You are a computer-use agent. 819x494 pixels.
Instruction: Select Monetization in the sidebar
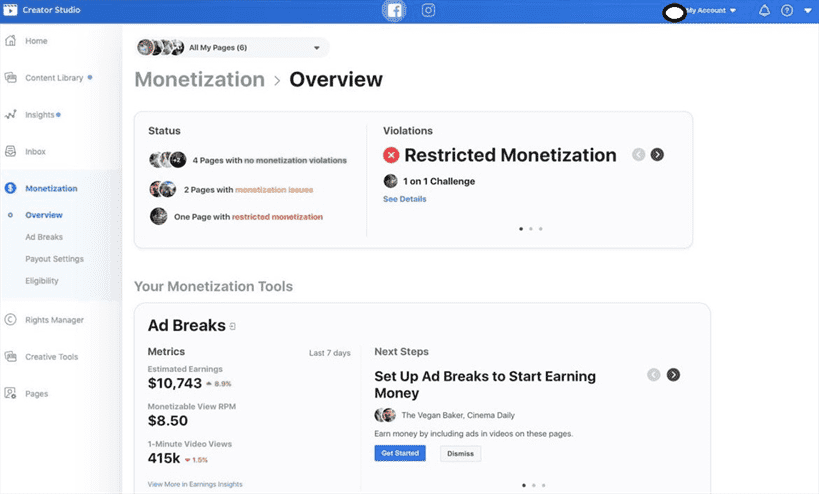pos(51,189)
